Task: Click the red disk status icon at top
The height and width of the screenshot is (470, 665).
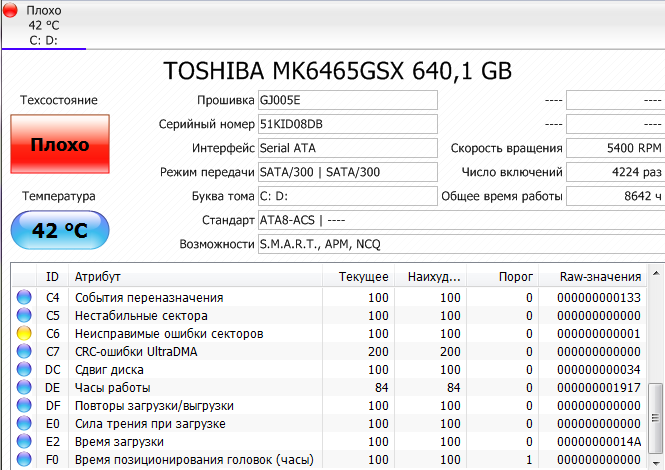Action: tap(10, 10)
